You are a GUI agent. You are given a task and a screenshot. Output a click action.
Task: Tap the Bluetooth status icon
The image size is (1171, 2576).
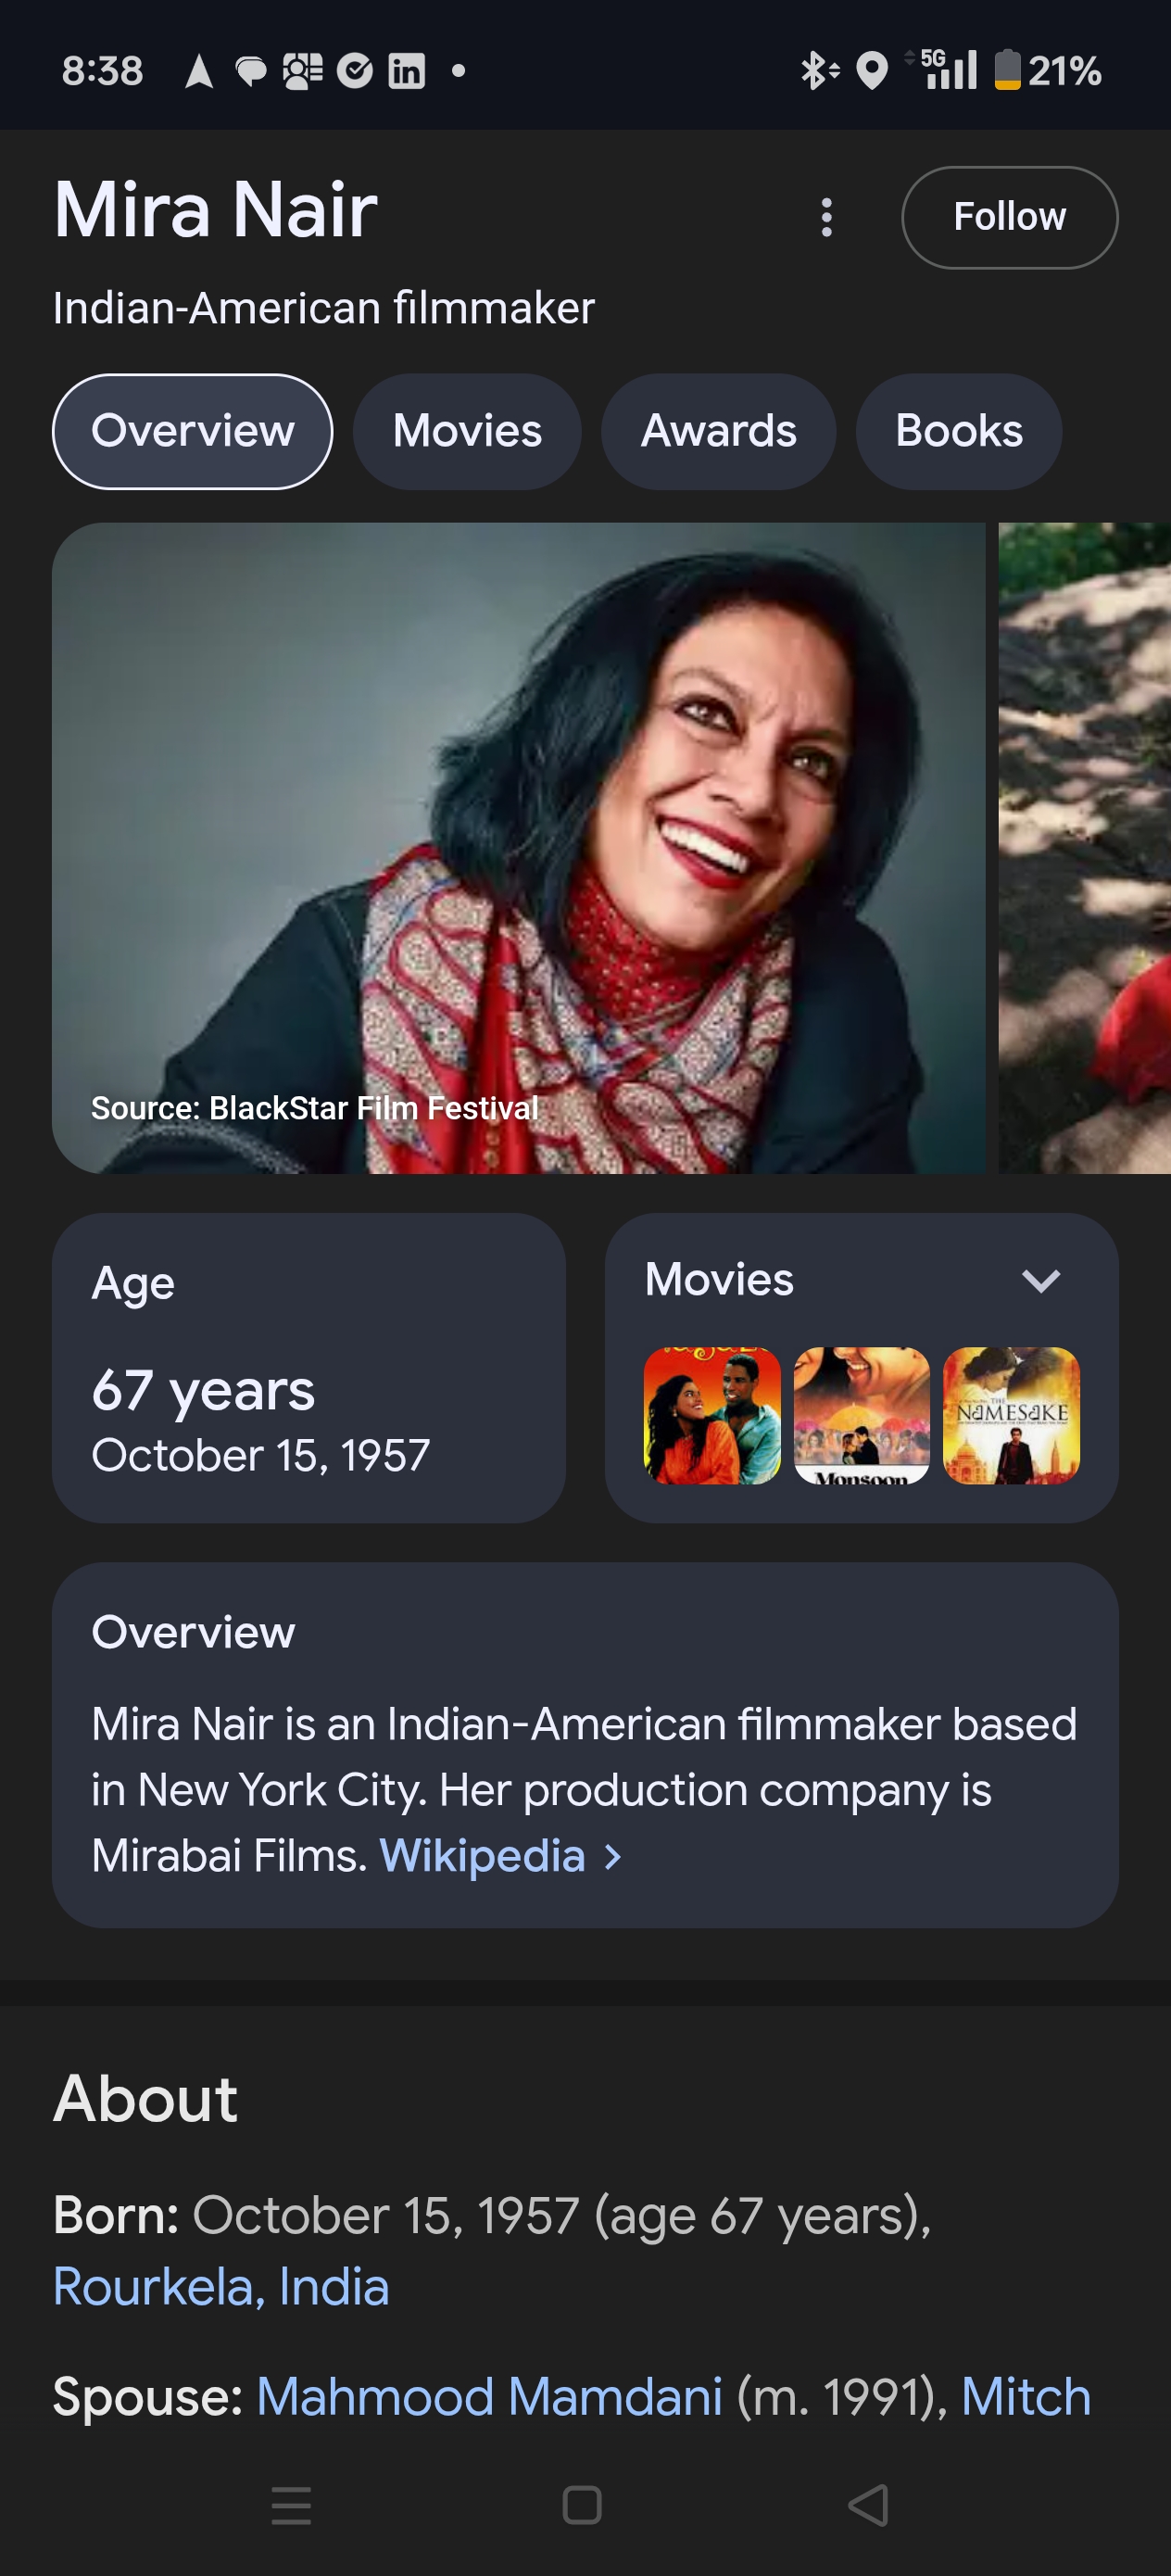pos(818,71)
